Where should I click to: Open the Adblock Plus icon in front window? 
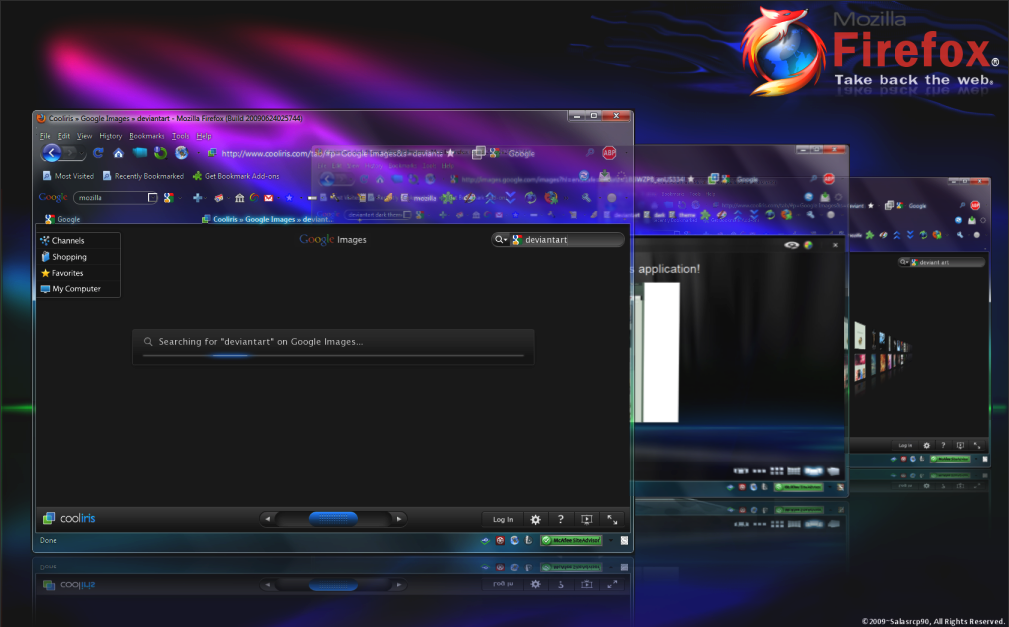point(609,153)
